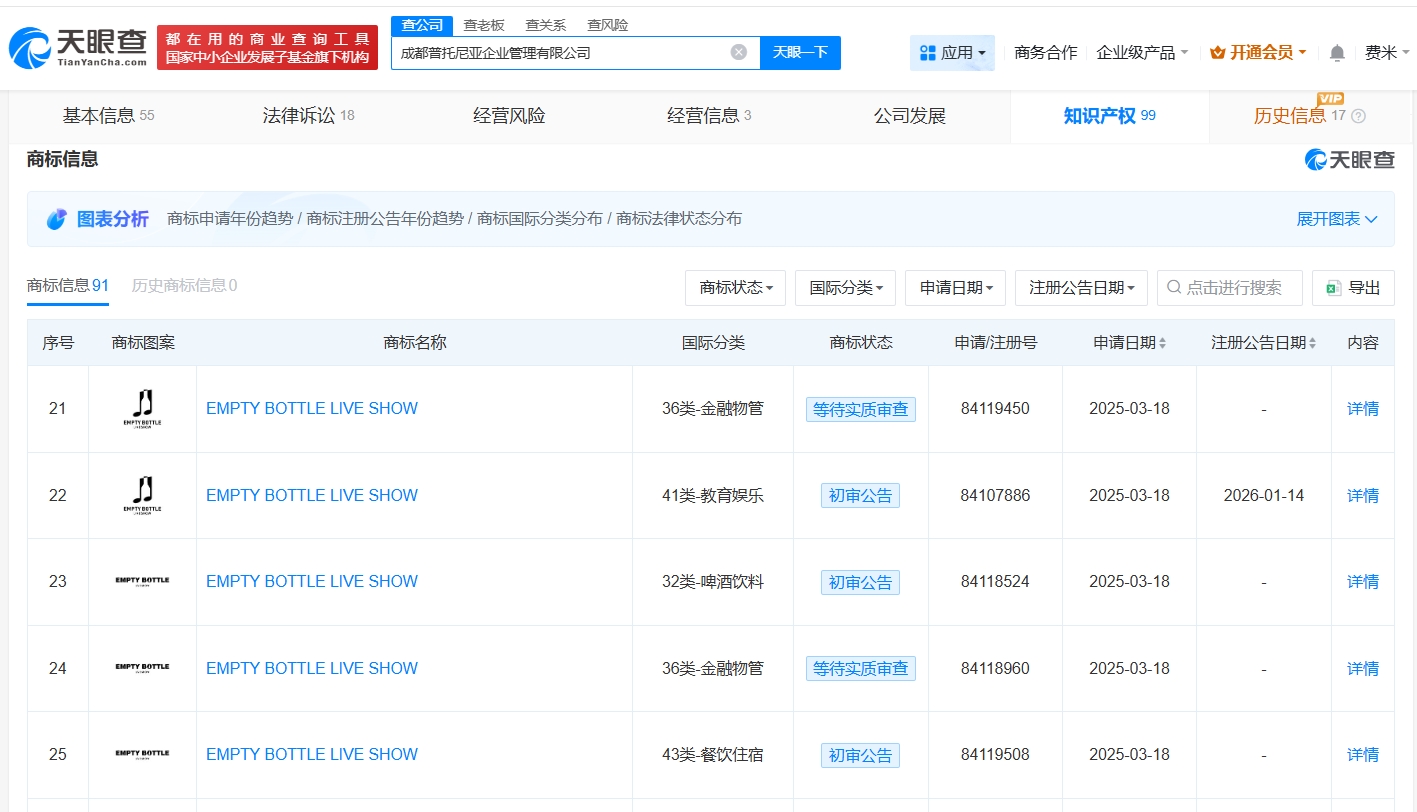
Task: Open the 开通会员 membership menu
Action: (1258, 53)
